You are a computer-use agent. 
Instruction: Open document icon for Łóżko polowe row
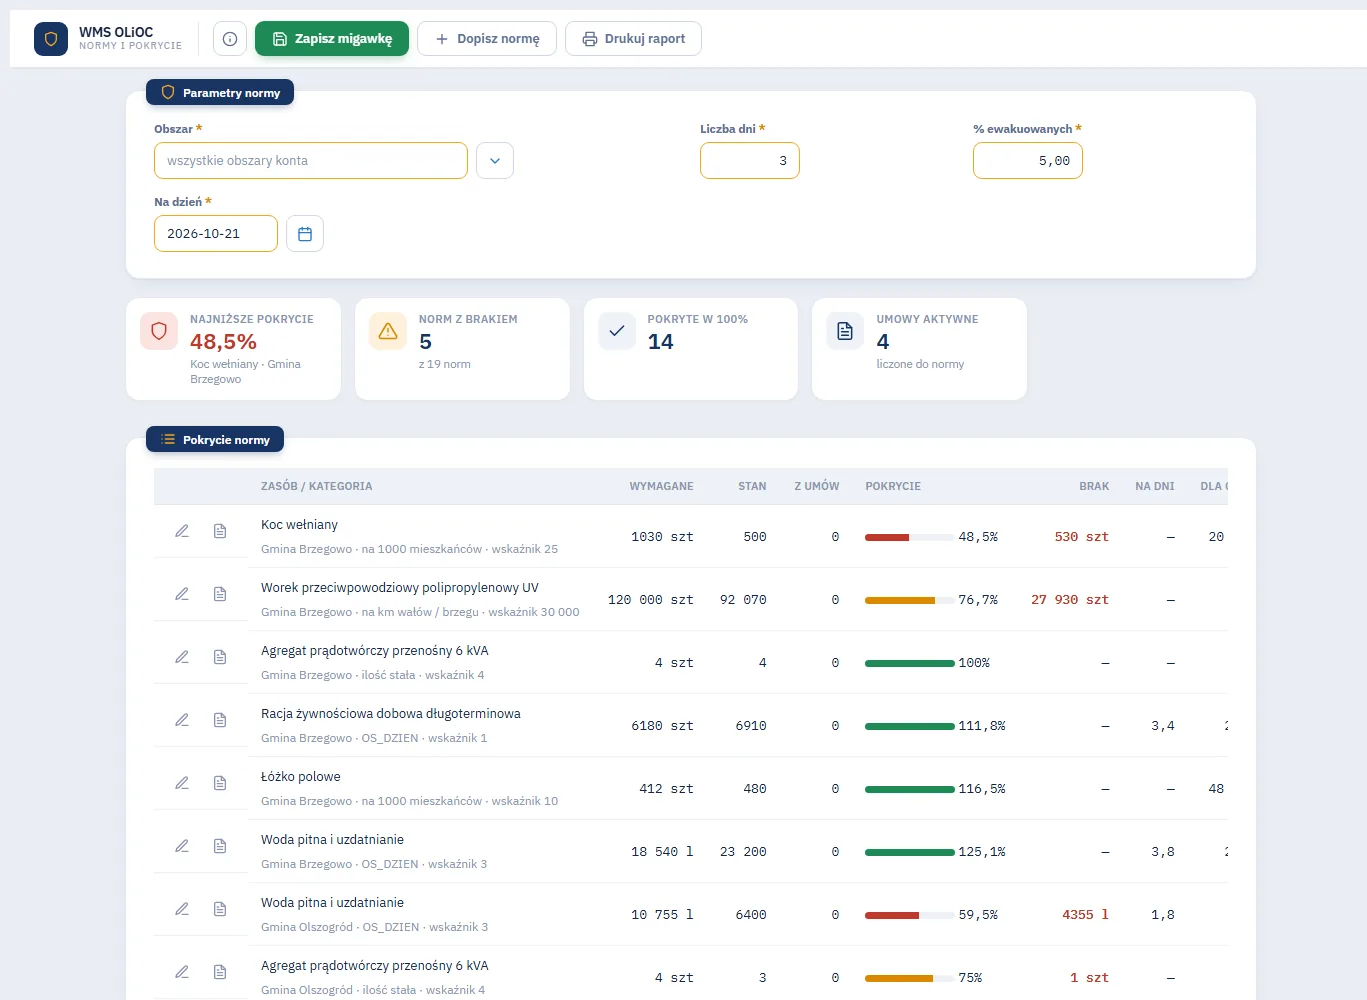click(x=220, y=783)
